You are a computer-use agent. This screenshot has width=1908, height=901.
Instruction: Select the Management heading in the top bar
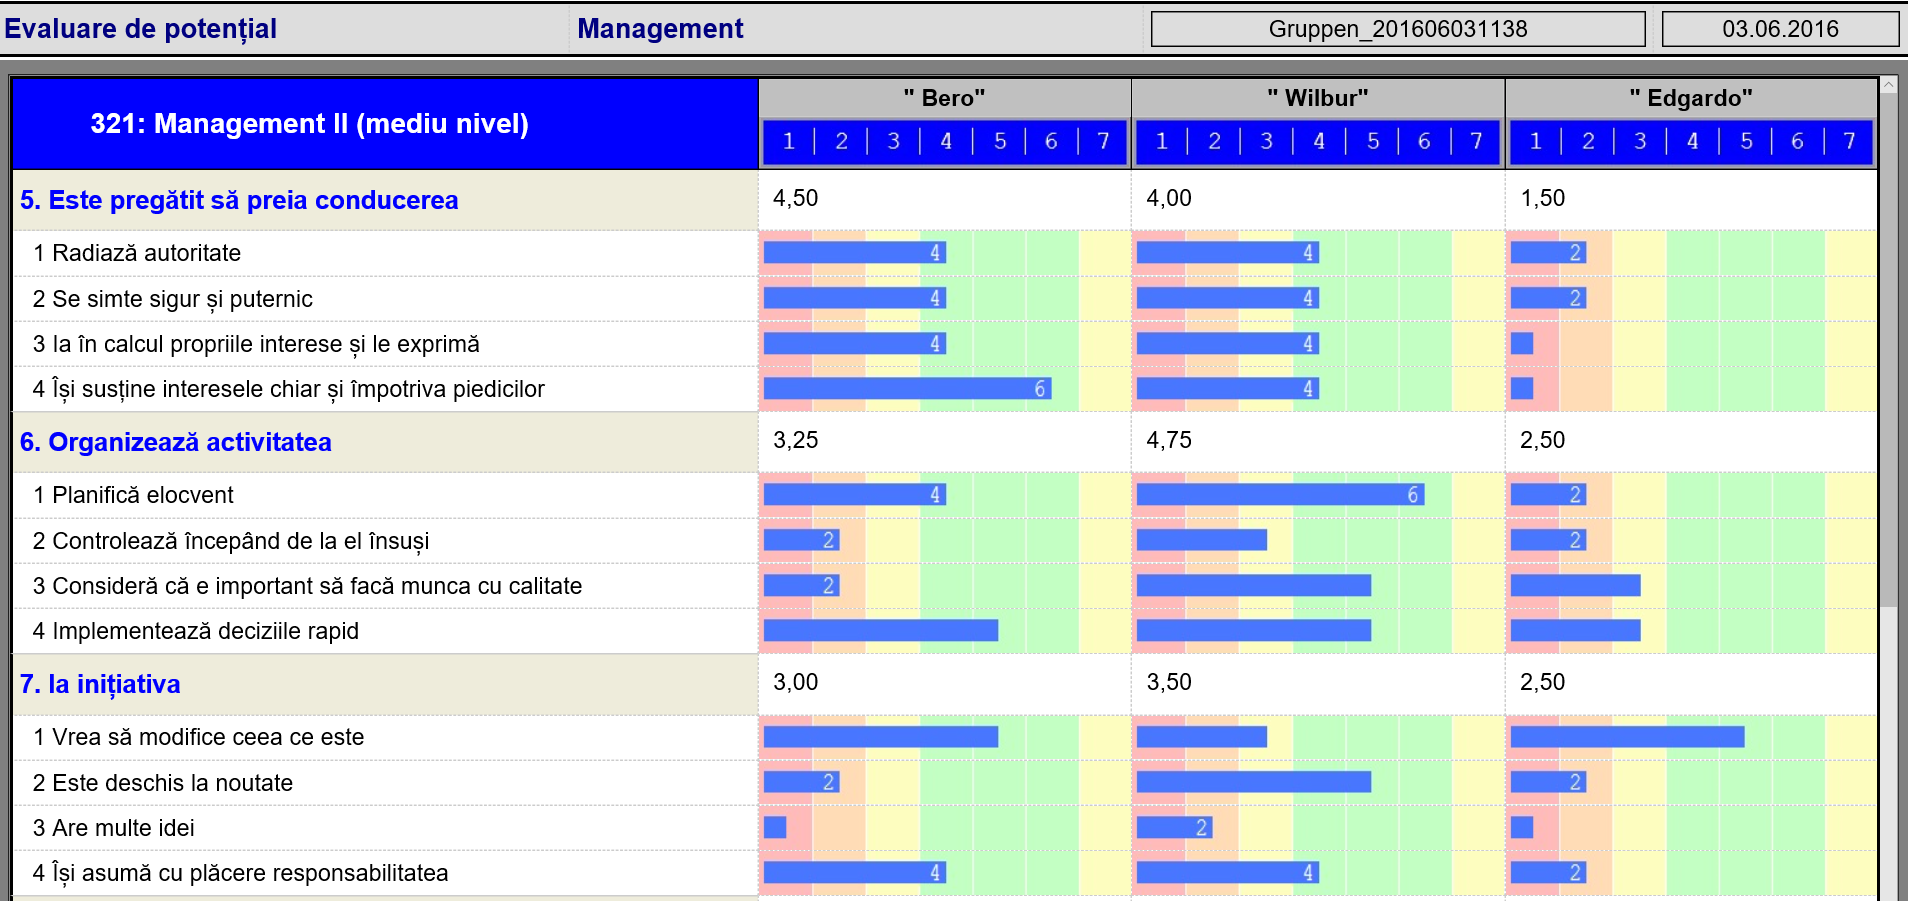pyautogui.click(x=660, y=29)
